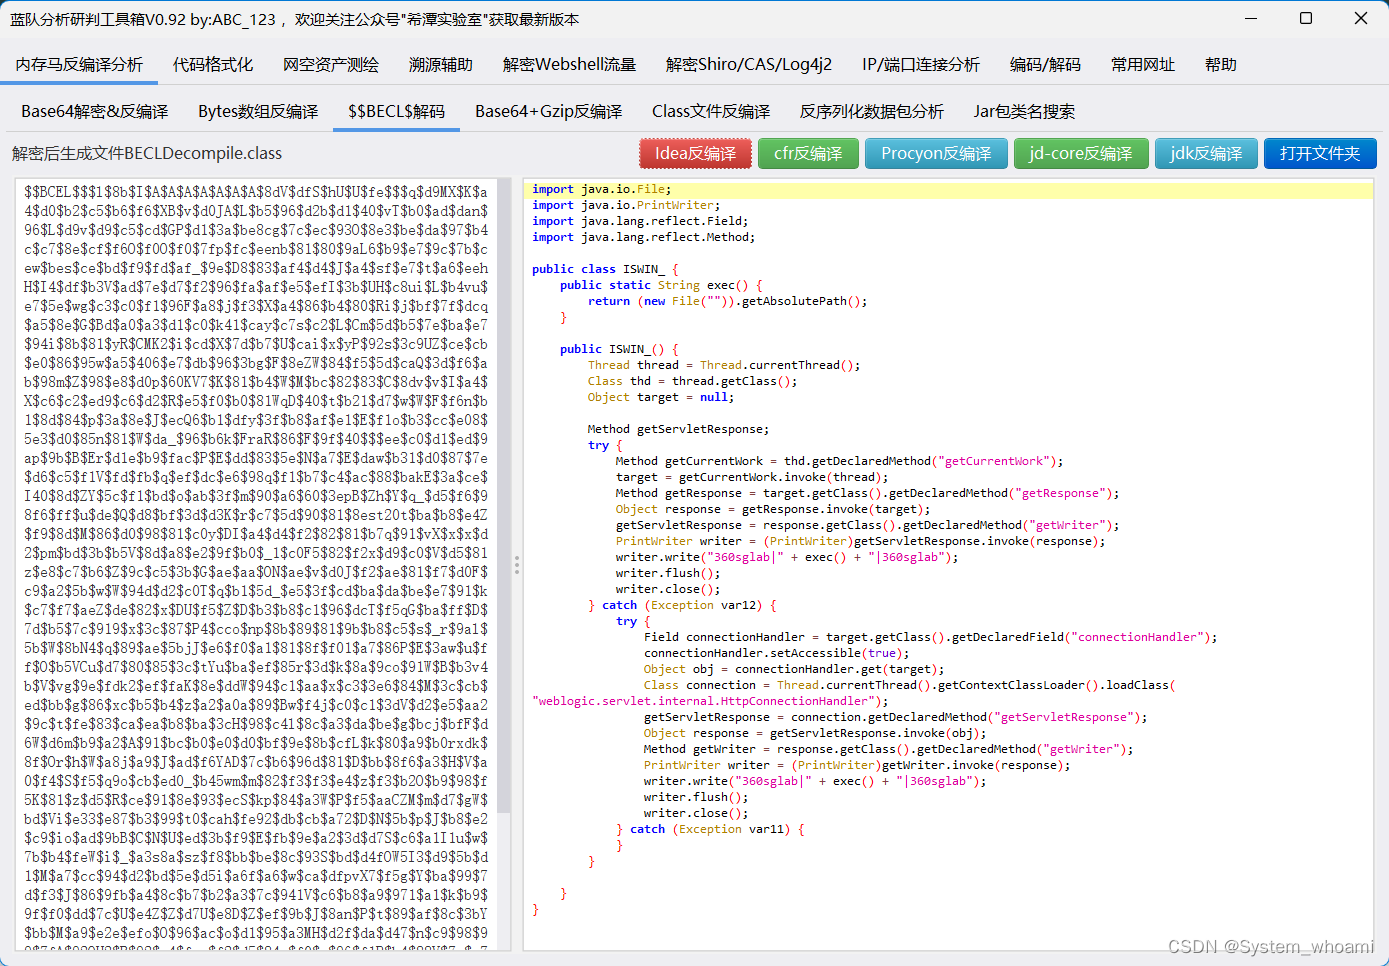Click 'import java.lang.reflect.Method;' line
This screenshot has width=1389, height=966.
coord(643,237)
